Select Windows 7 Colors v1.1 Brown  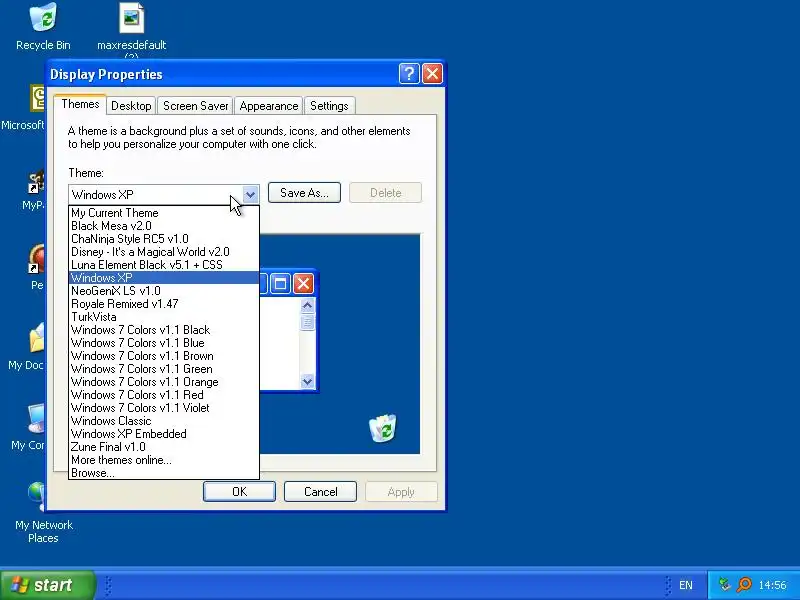point(164,356)
